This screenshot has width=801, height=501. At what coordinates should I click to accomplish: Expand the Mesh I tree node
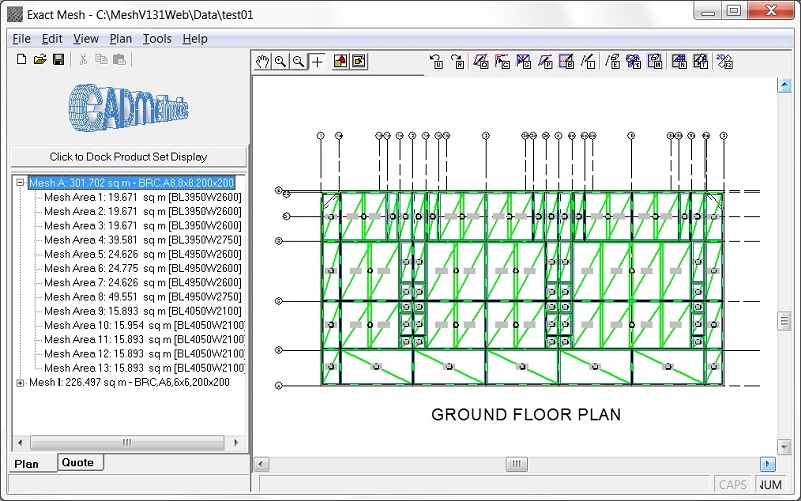(x=20, y=382)
